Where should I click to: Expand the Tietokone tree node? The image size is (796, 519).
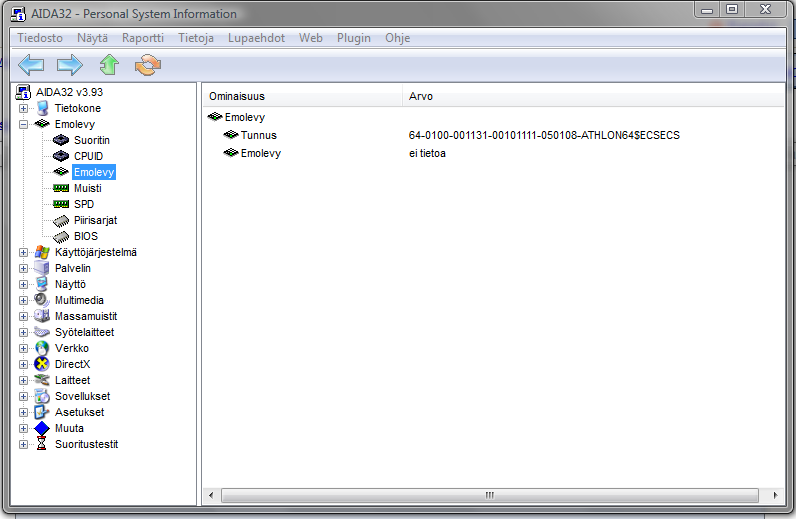23,108
